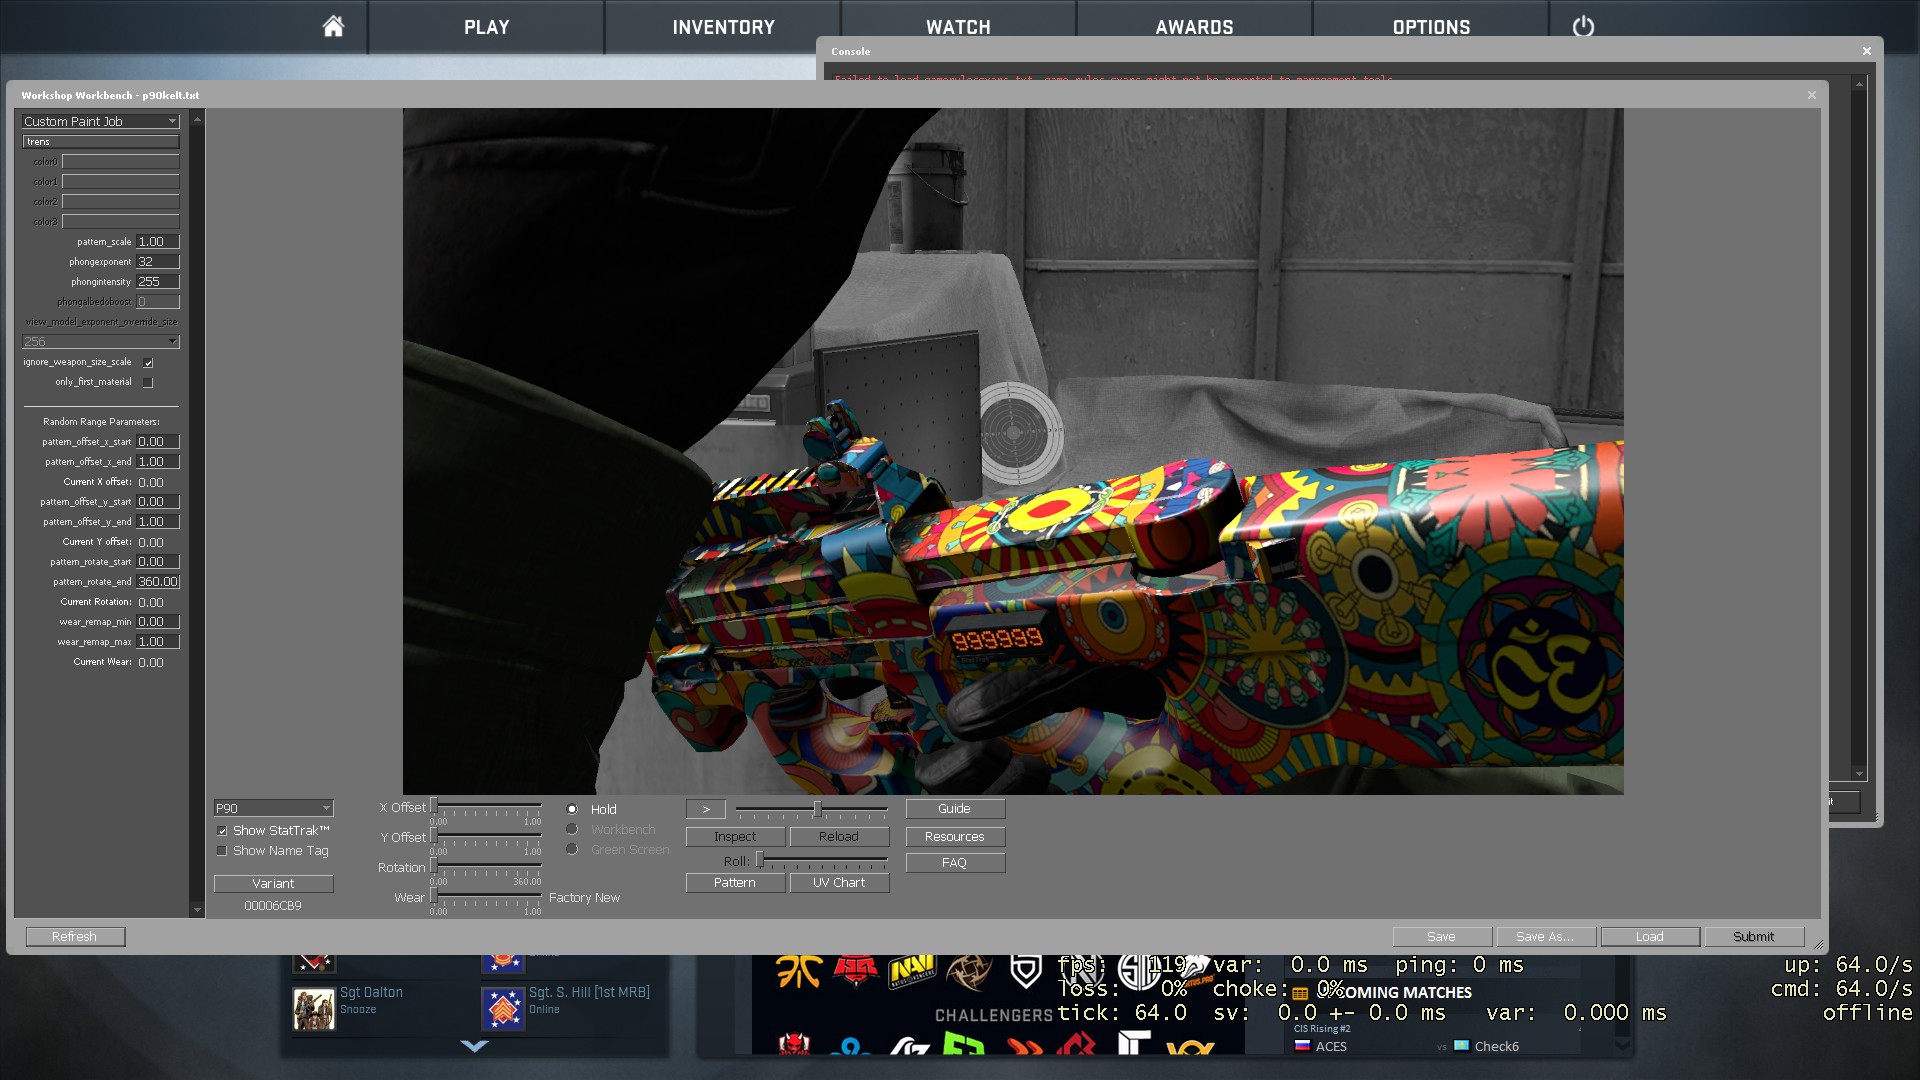Click the color0 input field

coord(120,162)
